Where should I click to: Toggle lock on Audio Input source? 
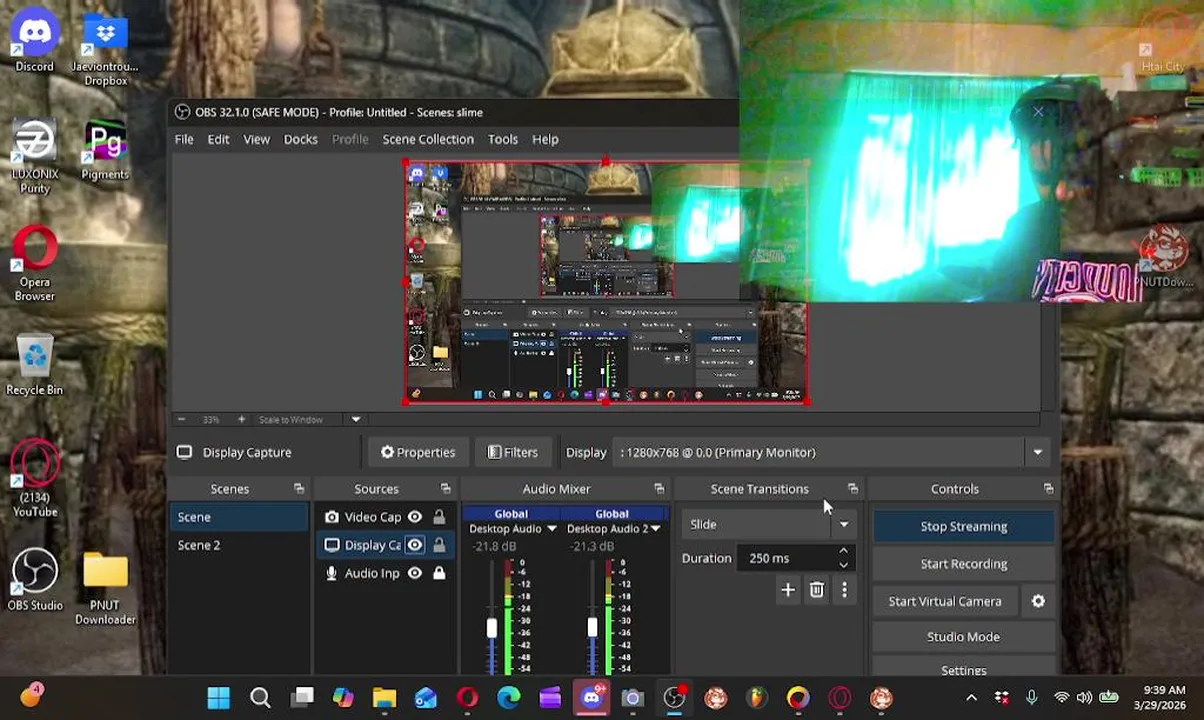(439, 573)
